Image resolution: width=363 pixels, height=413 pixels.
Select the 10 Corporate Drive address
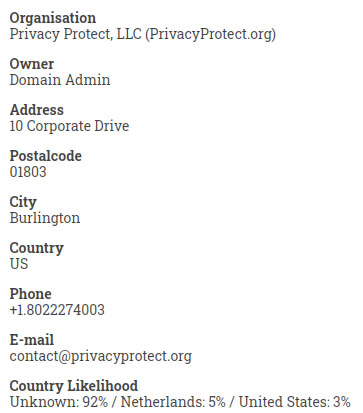pos(69,126)
